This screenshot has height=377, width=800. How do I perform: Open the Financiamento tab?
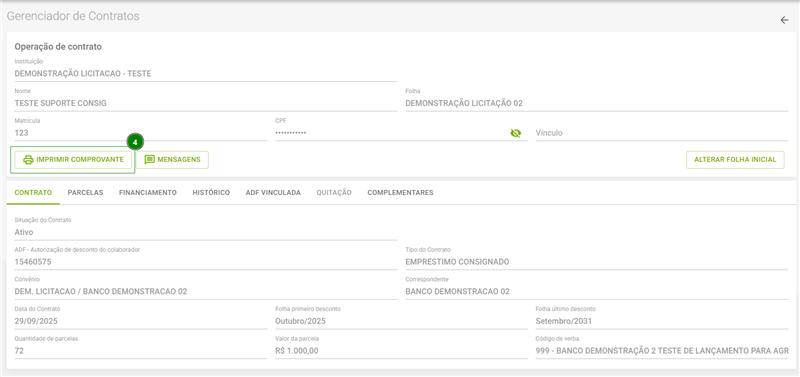(x=148, y=193)
